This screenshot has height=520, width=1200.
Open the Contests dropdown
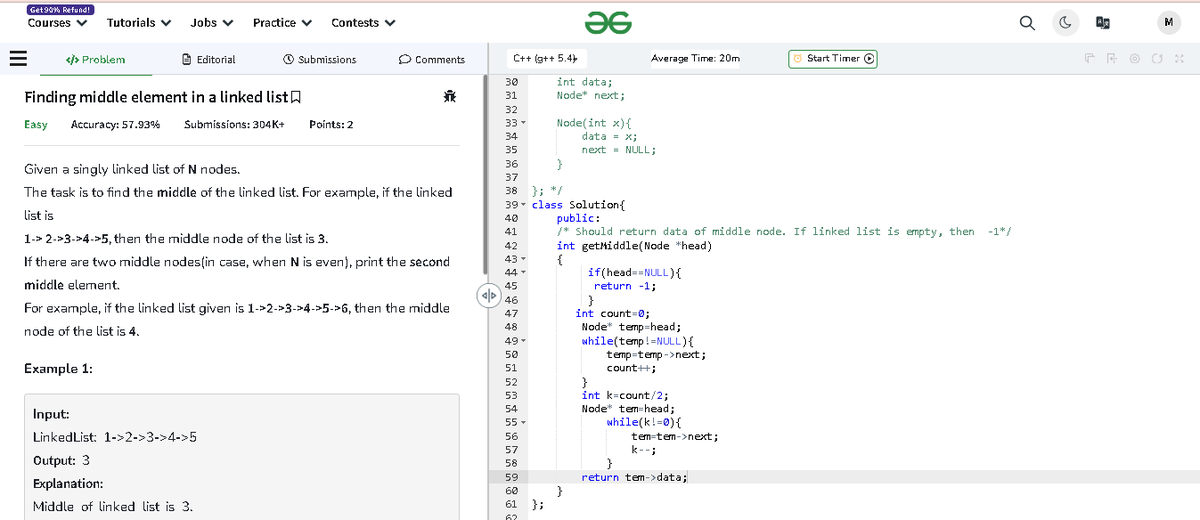click(363, 22)
